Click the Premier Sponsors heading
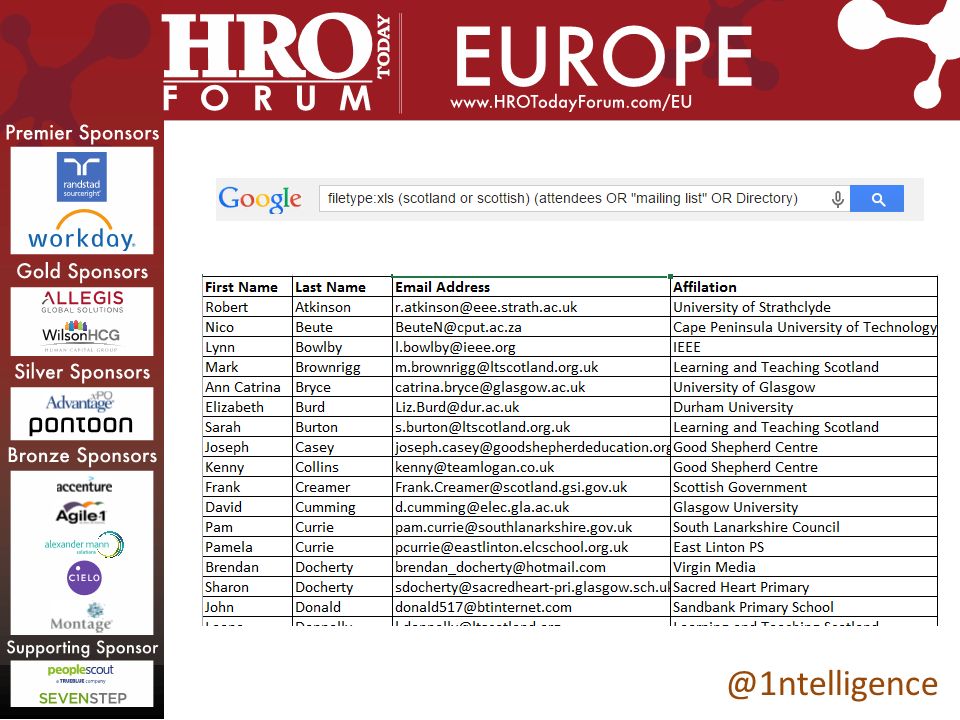The image size is (960, 720). coord(82,133)
